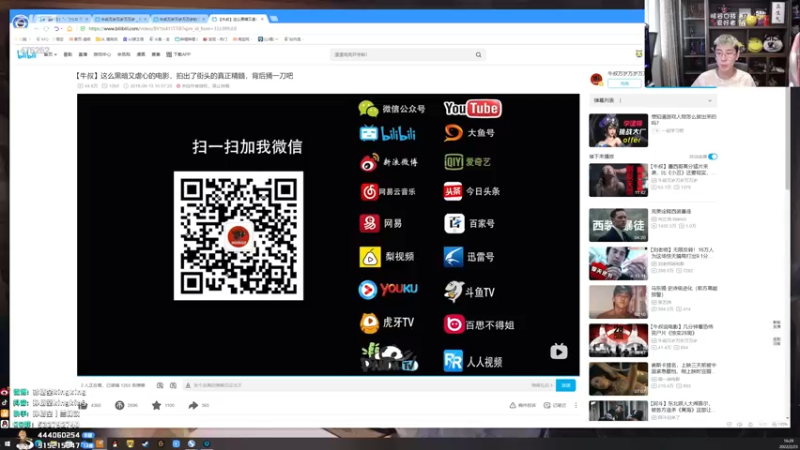Open the 首页 header dropdown
800x450 pixels.
[x=49, y=54]
